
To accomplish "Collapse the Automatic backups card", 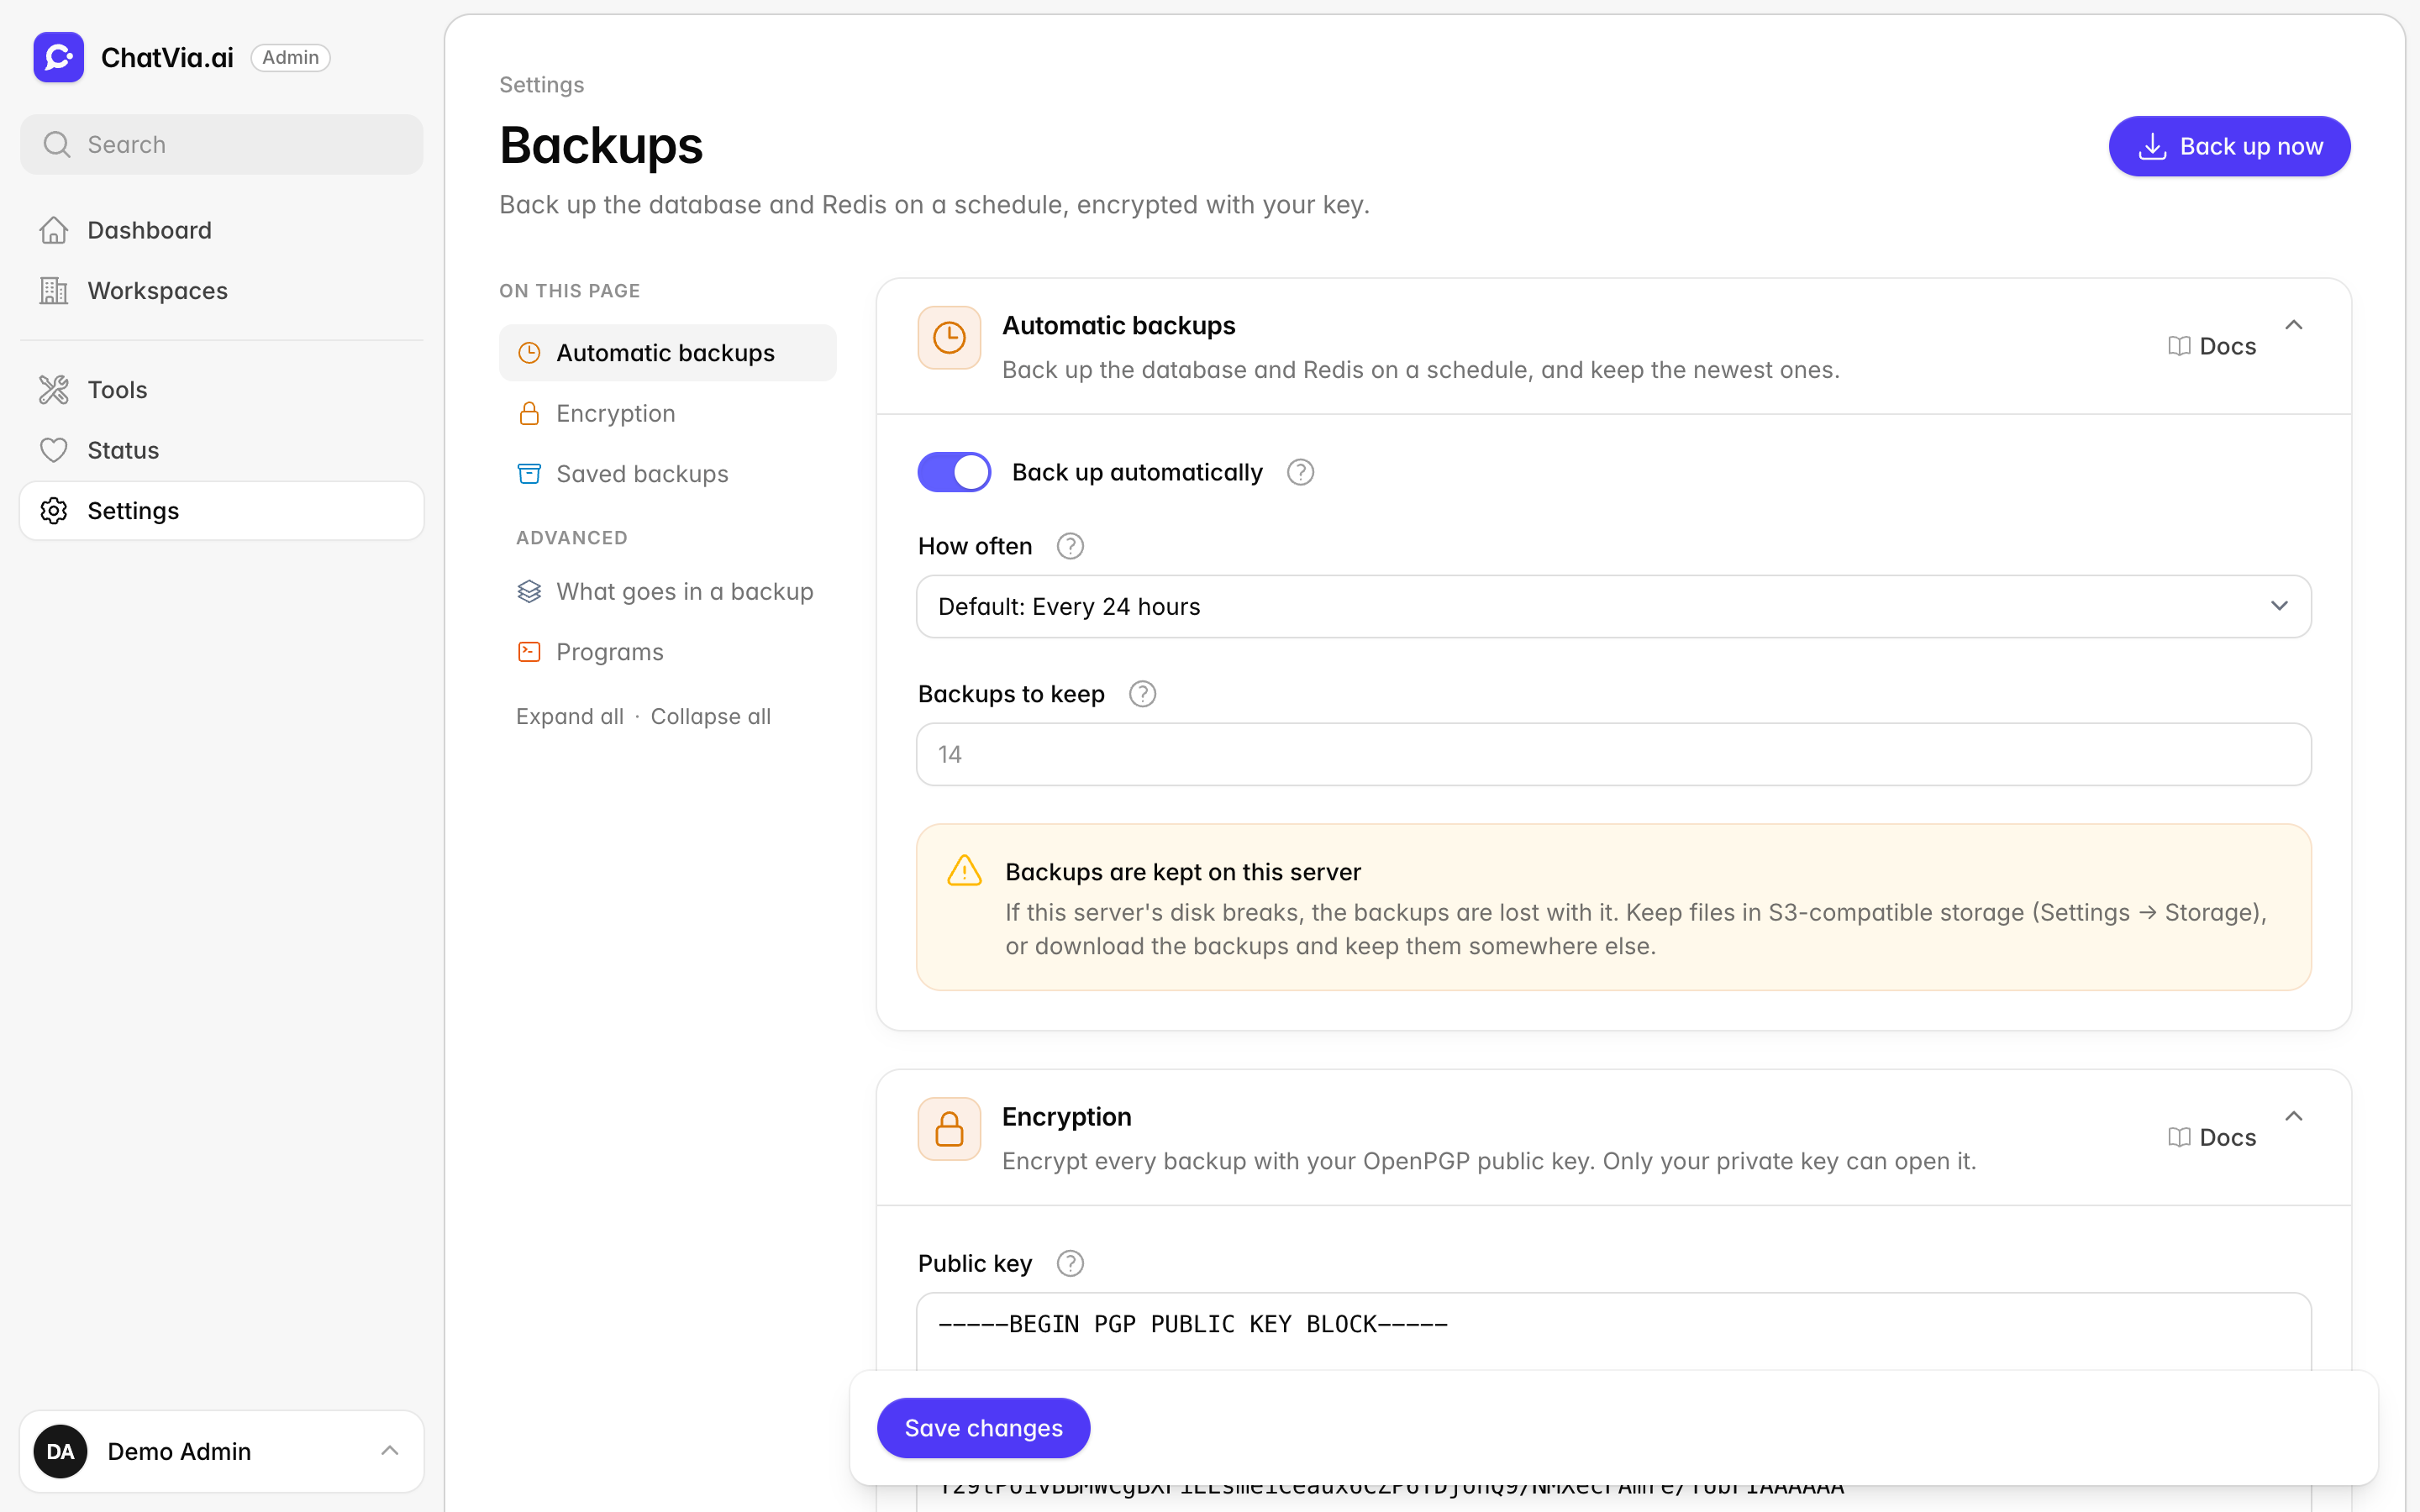I will (2294, 325).
